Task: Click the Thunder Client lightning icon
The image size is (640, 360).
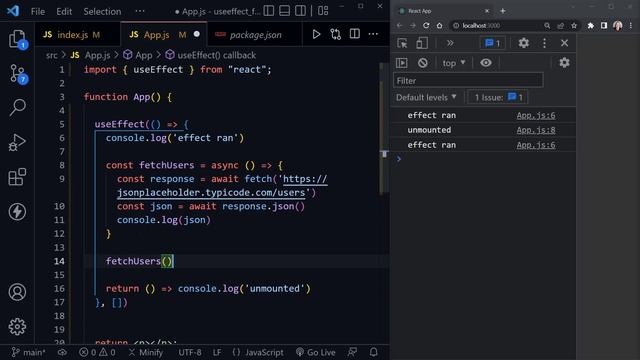Action: [17, 211]
